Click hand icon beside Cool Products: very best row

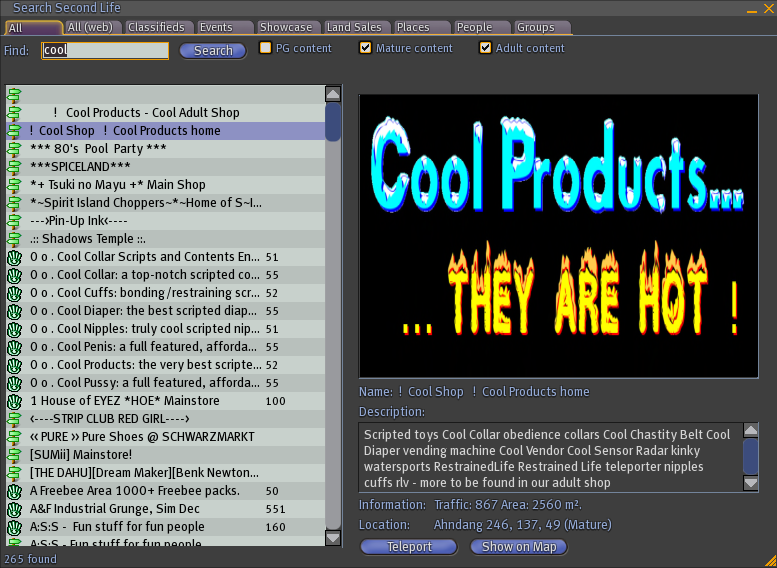[x=14, y=365]
